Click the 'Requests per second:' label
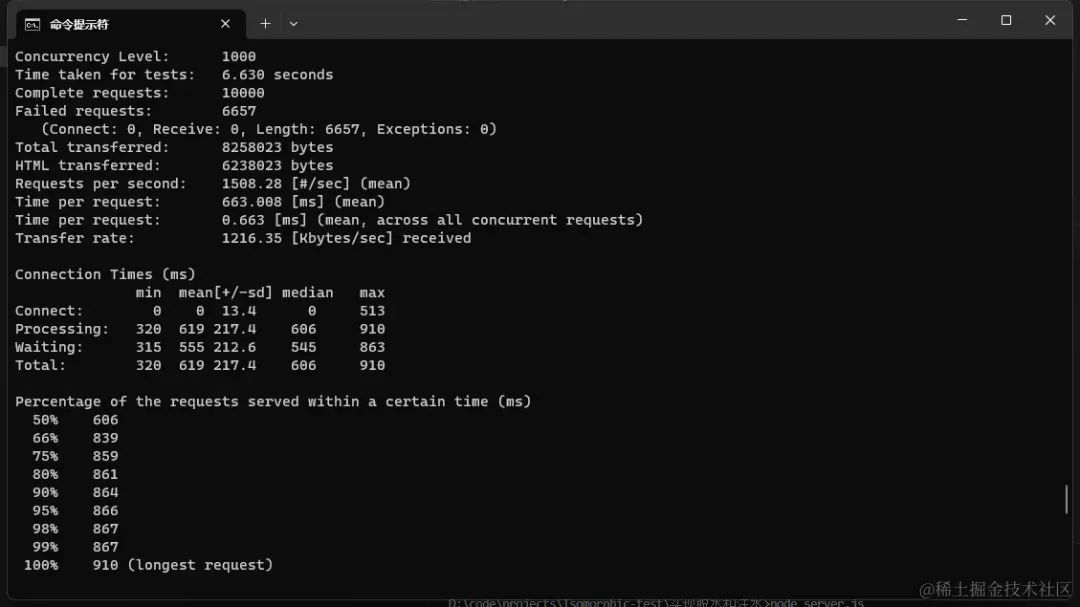This screenshot has width=1080, height=607. point(101,183)
